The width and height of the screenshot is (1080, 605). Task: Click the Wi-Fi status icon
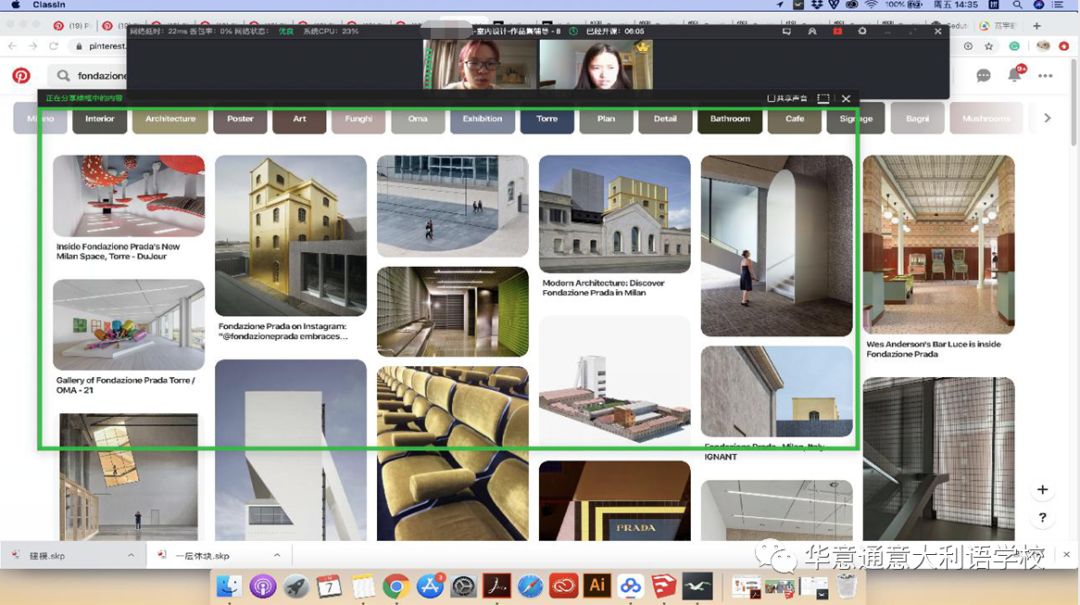click(x=871, y=5)
